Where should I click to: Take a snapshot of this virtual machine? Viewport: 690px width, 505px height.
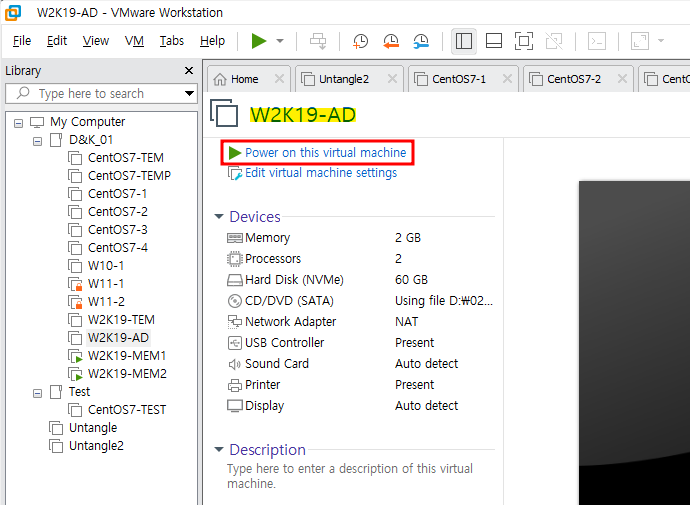[x=360, y=41]
